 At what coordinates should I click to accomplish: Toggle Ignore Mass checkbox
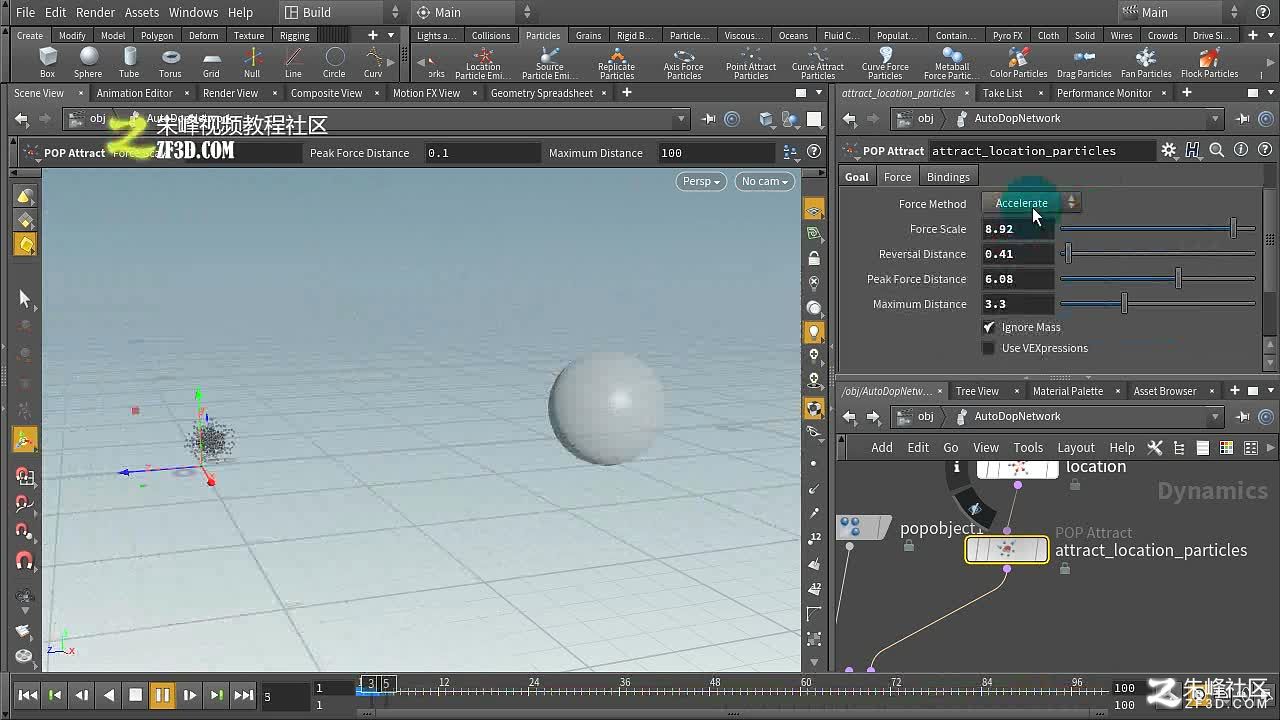point(989,327)
